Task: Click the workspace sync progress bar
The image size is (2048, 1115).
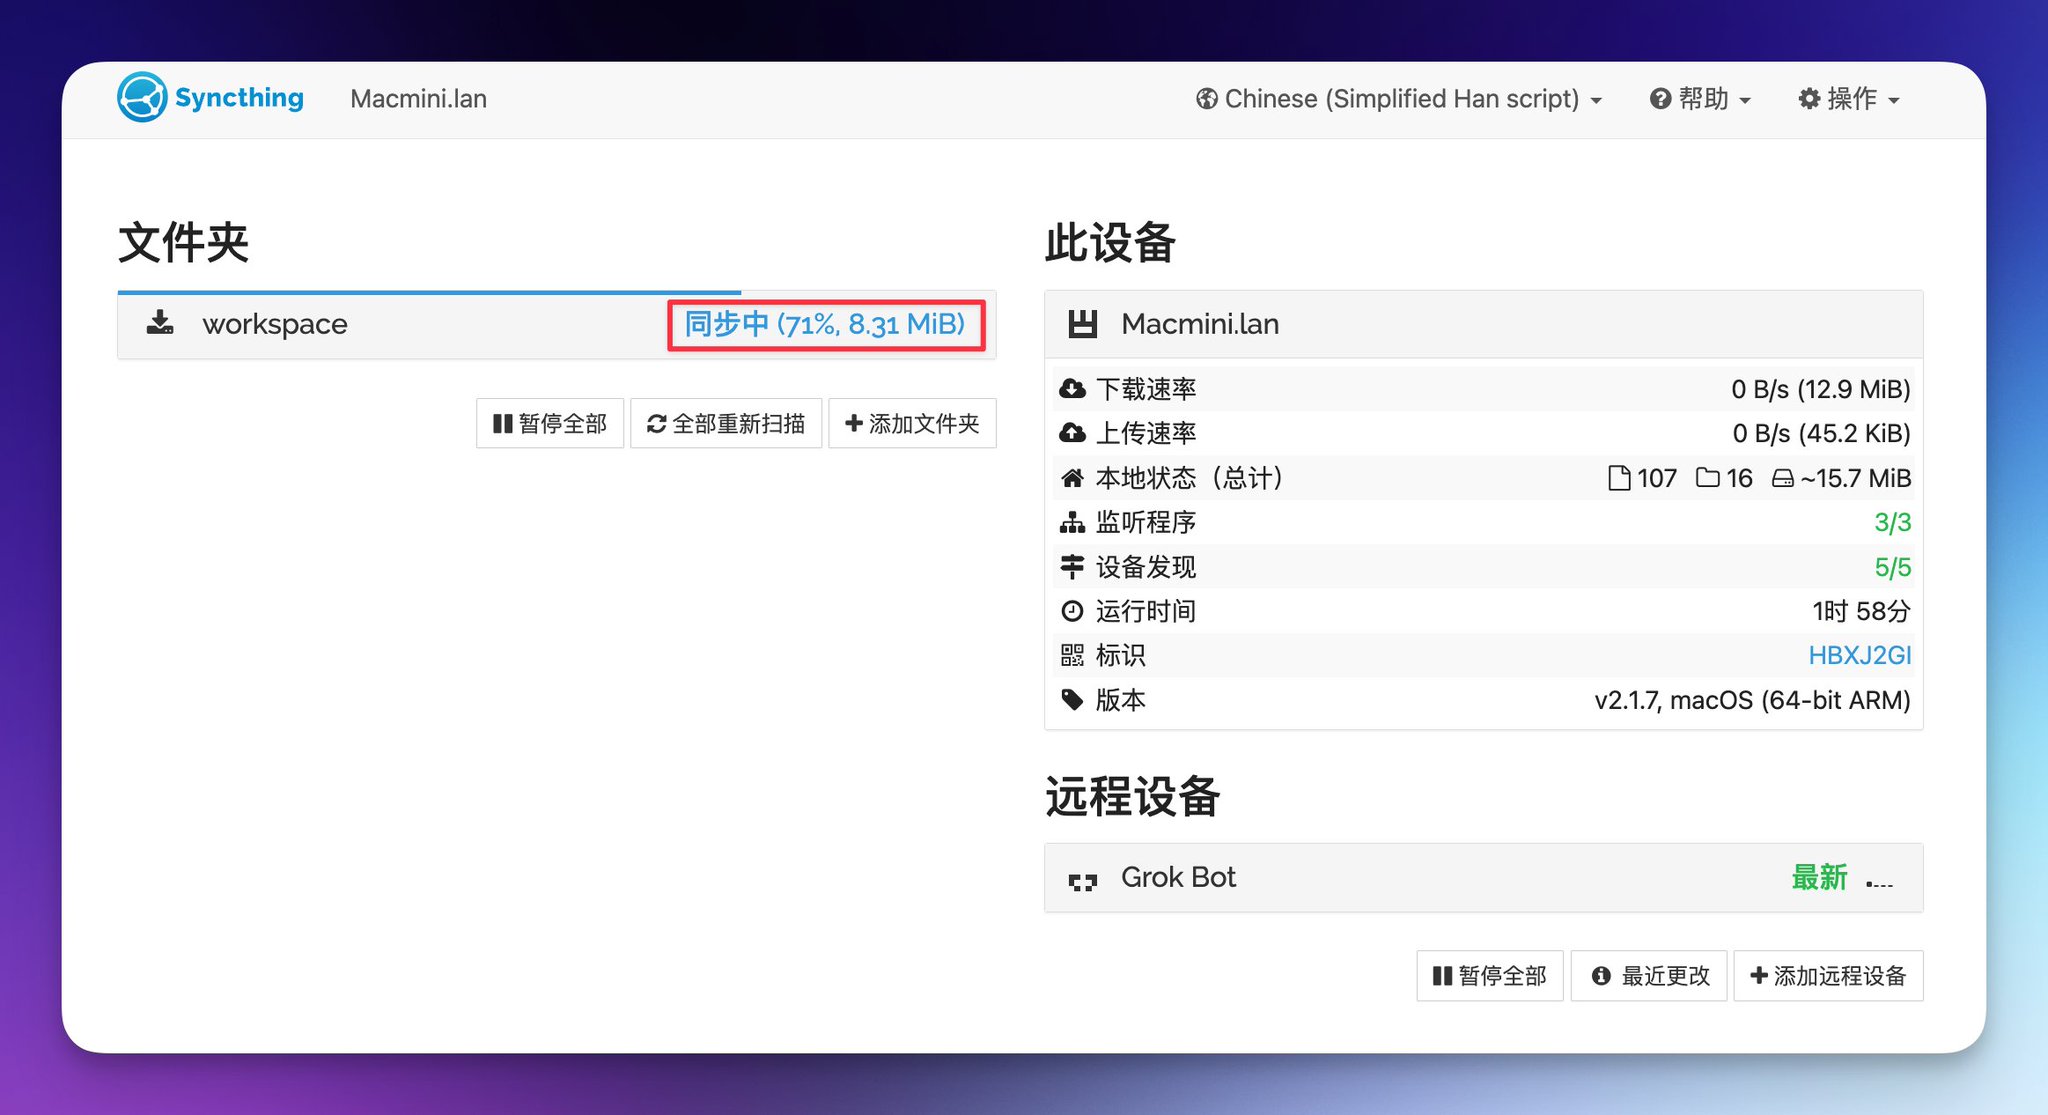Action: click(429, 292)
